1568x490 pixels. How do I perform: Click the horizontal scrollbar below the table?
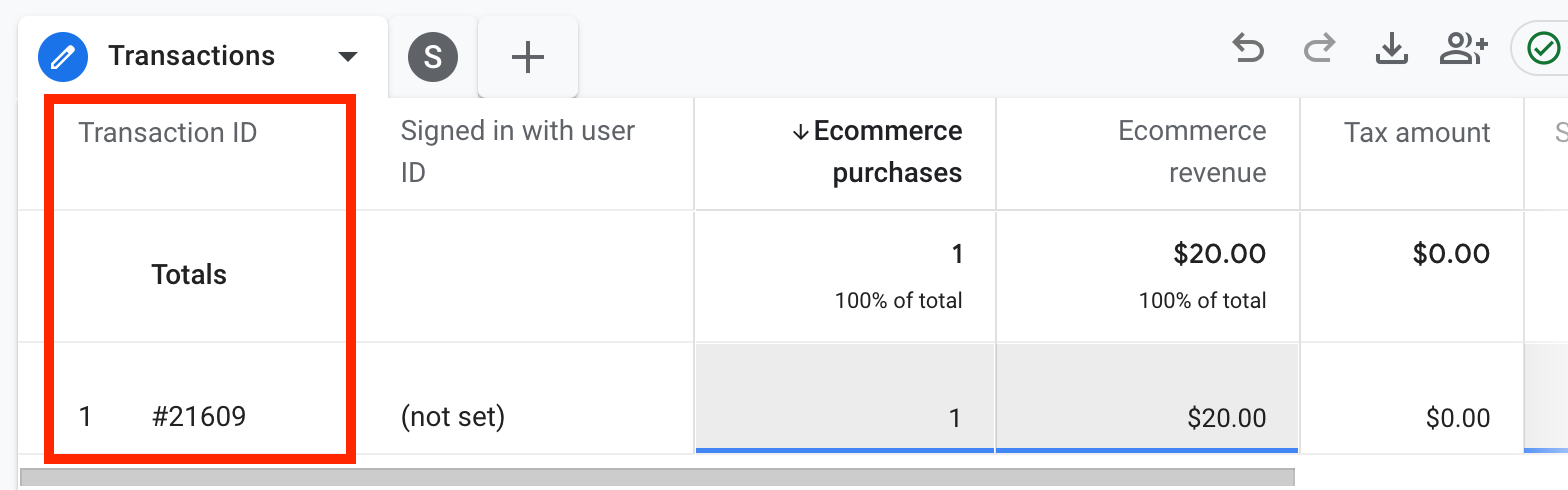coord(656,479)
